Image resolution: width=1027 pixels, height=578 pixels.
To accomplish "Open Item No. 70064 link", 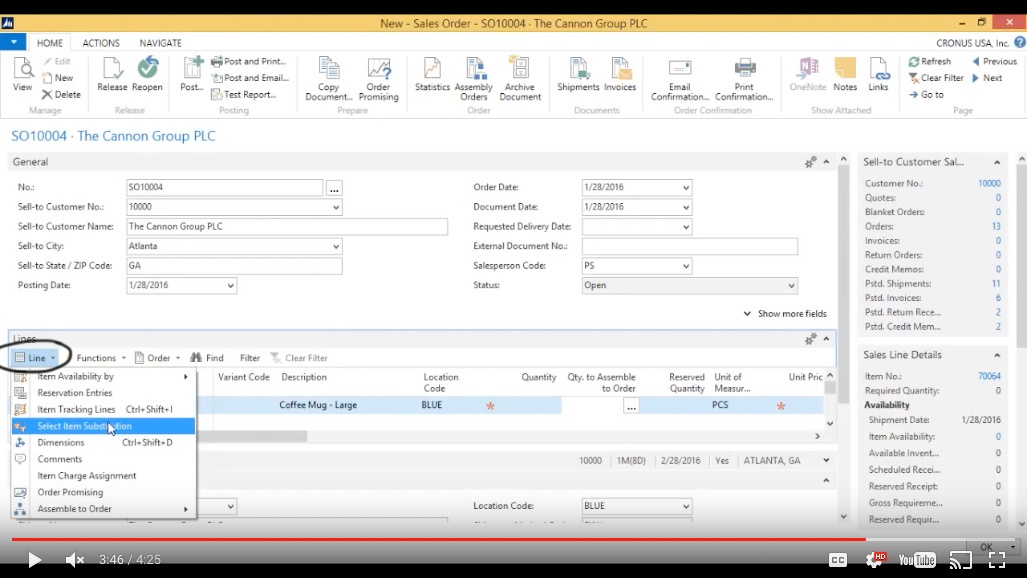I will point(989,376).
